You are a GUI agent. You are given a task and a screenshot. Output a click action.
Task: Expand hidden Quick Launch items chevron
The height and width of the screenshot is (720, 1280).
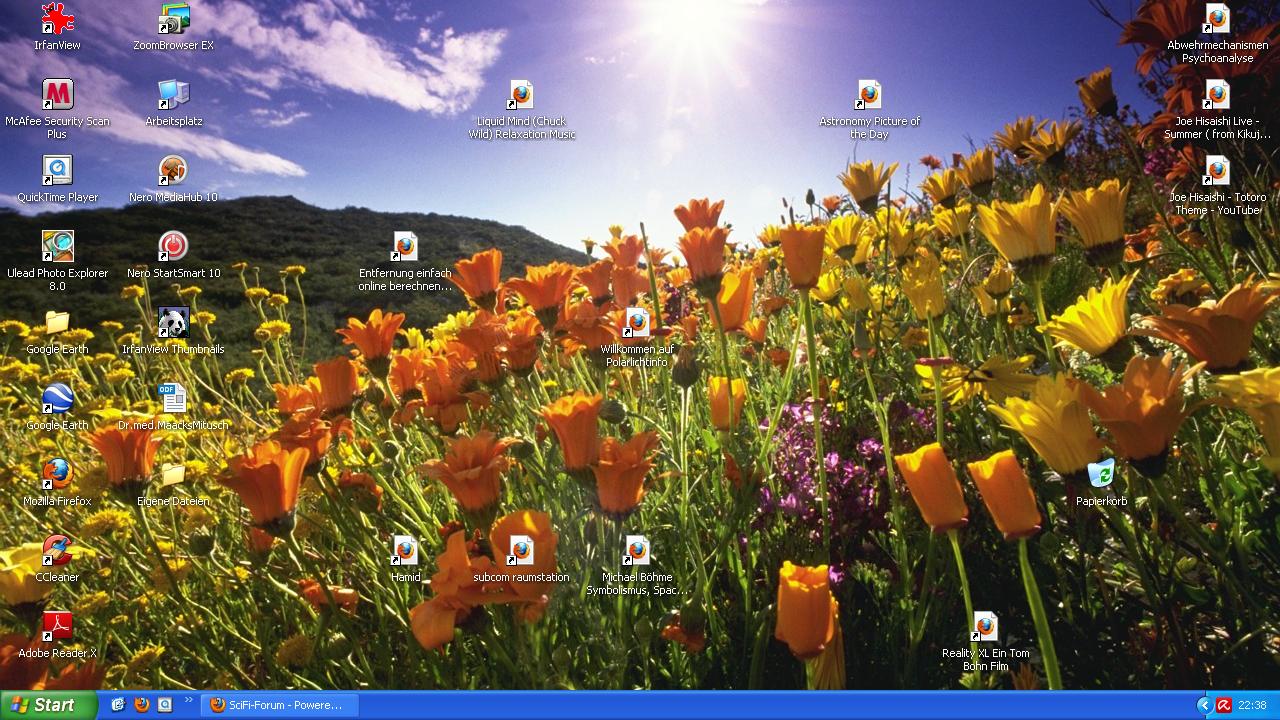coord(188,701)
